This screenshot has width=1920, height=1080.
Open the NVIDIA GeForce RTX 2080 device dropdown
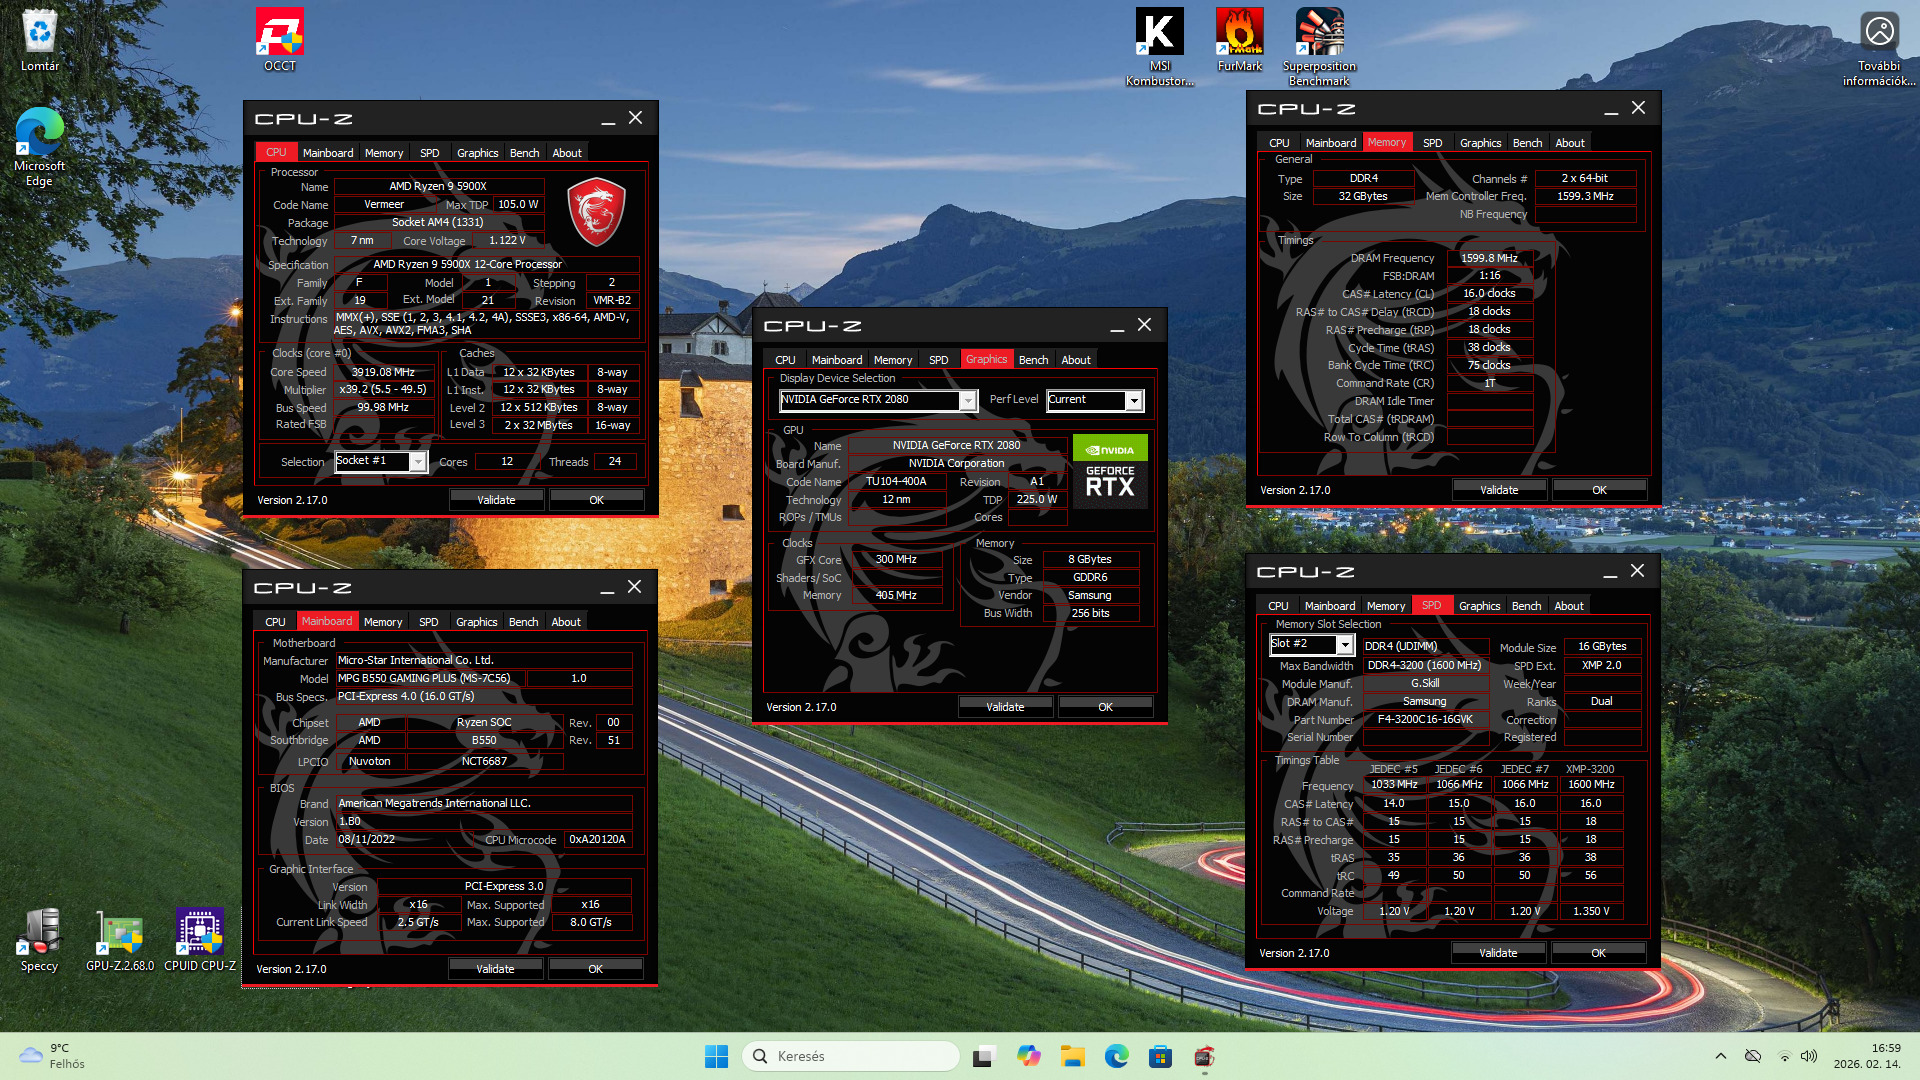(967, 400)
